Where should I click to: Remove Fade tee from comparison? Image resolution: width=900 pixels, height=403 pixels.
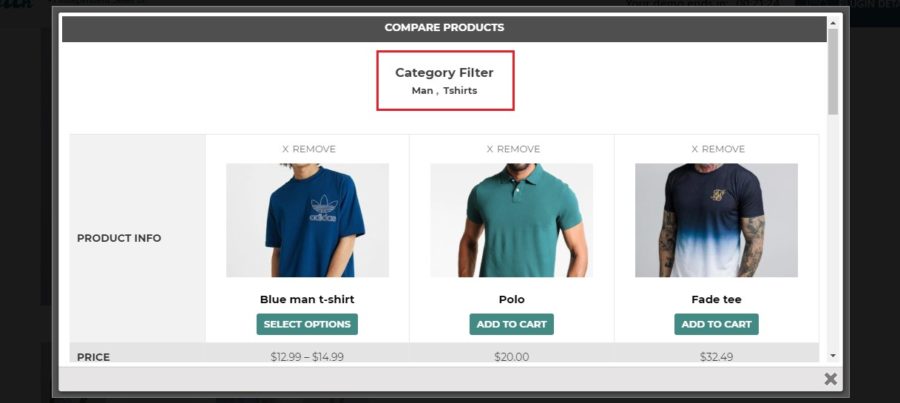(717, 149)
